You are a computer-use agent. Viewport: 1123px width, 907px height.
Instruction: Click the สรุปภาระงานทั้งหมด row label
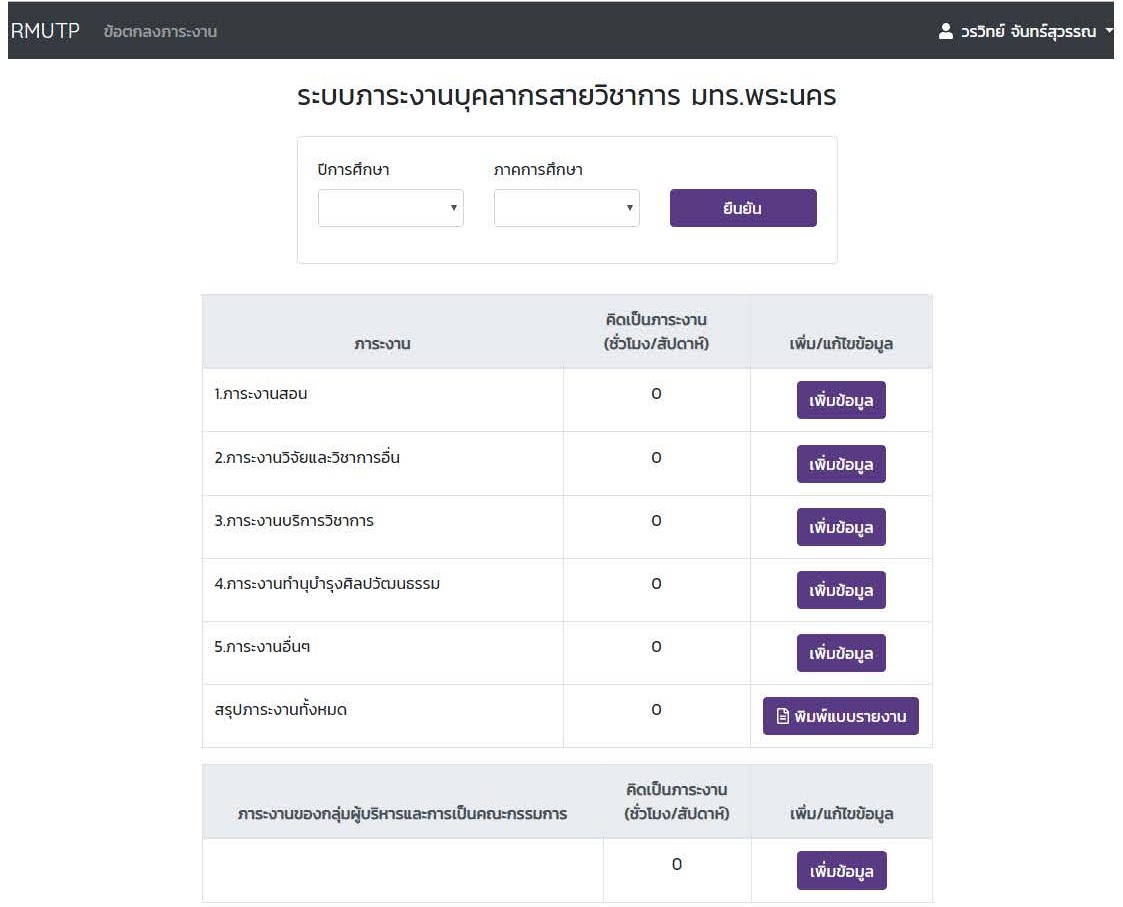pyautogui.click(x=281, y=710)
